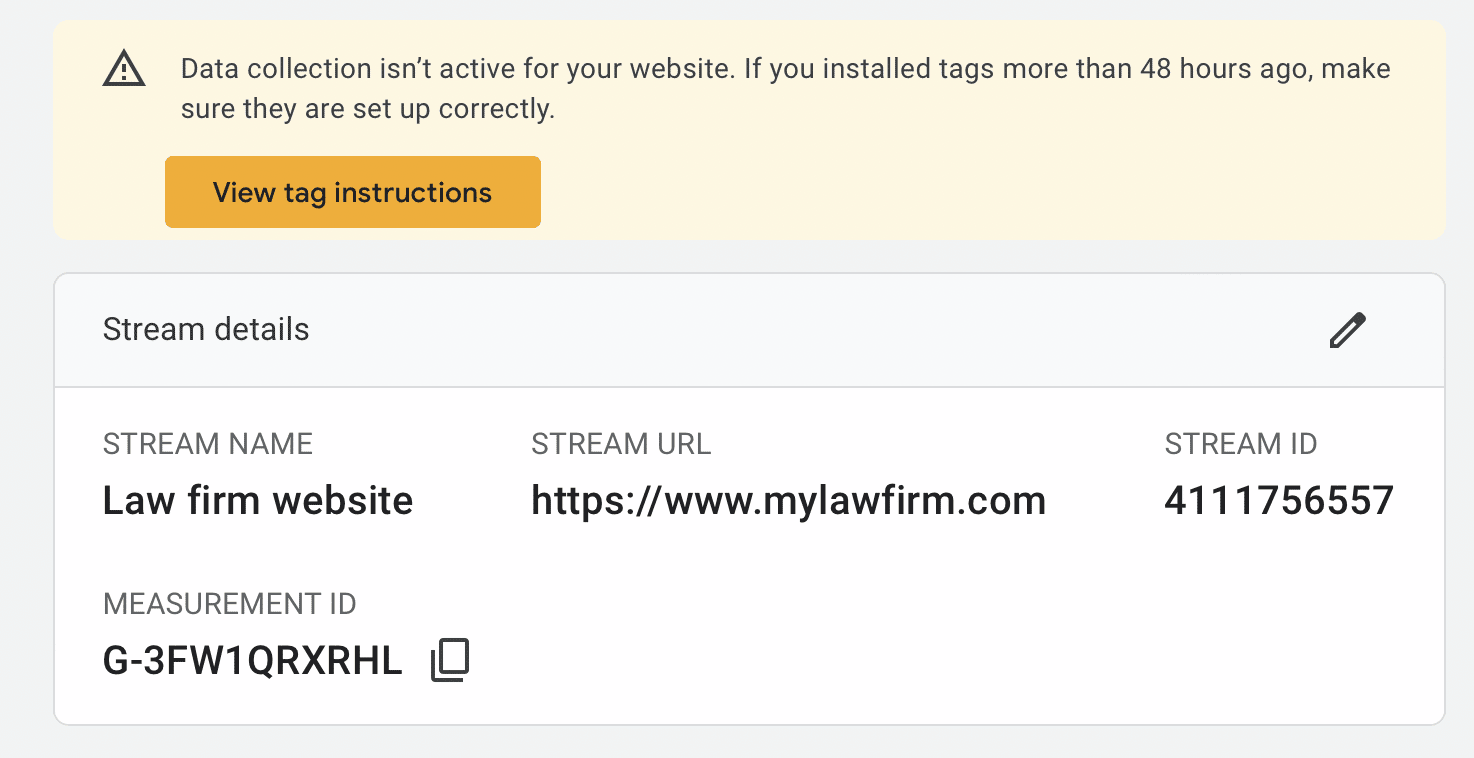Image resolution: width=1474 pixels, height=758 pixels.
Task: Click the "sure they are set up correctly" line
Action: click(x=368, y=109)
